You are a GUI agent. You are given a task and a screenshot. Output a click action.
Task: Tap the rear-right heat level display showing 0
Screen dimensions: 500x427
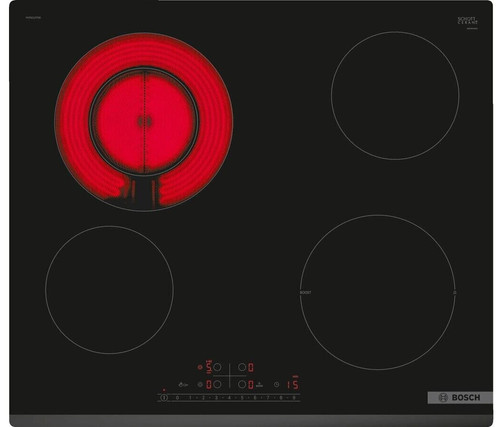click(251, 367)
